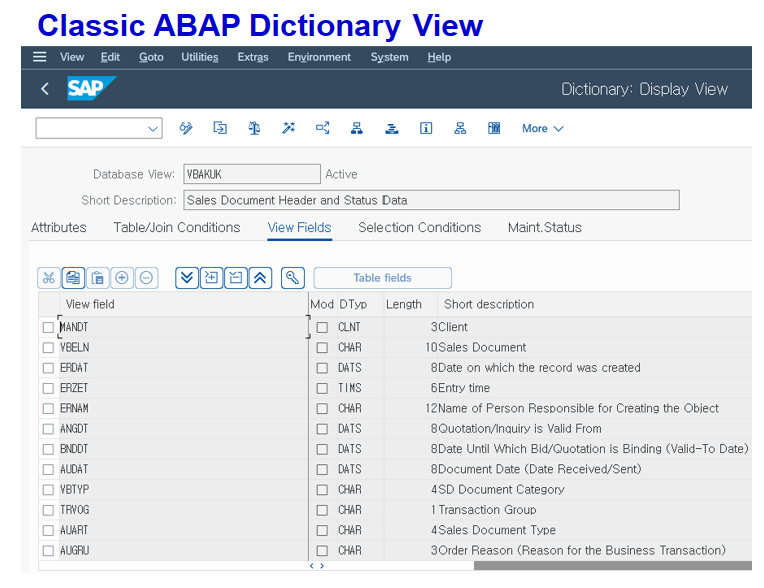This screenshot has height=588, width=764.
Task: Click the 'Length' column header
Action: coord(403,304)
